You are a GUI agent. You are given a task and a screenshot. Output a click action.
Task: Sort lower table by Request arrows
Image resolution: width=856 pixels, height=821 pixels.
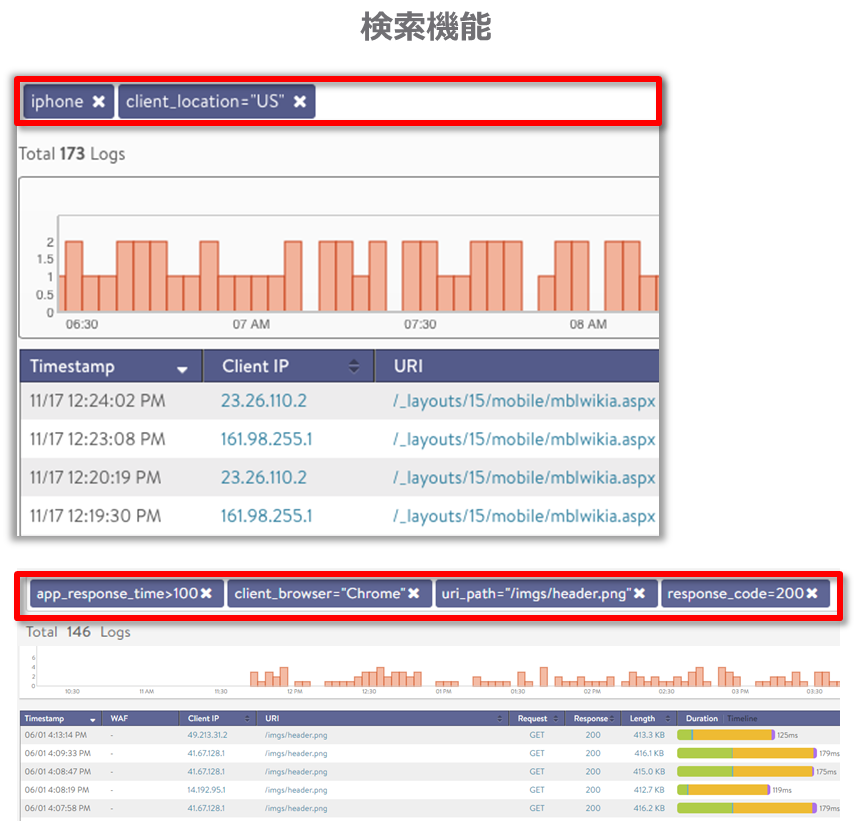(x=556, y=719)
